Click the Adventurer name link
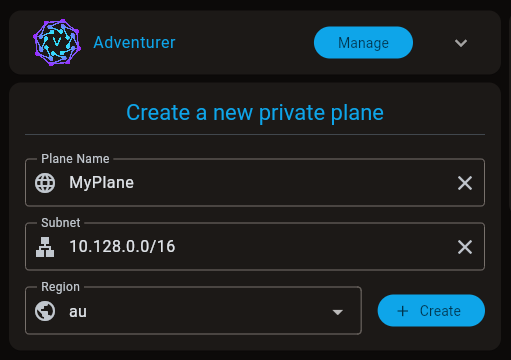 (x=134, y=43)
